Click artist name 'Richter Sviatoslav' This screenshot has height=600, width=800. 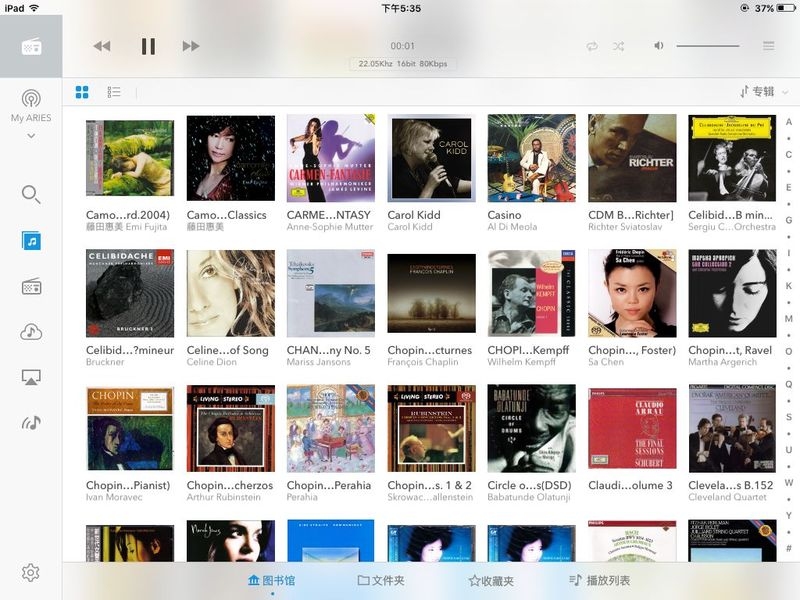tap(625, 227)
